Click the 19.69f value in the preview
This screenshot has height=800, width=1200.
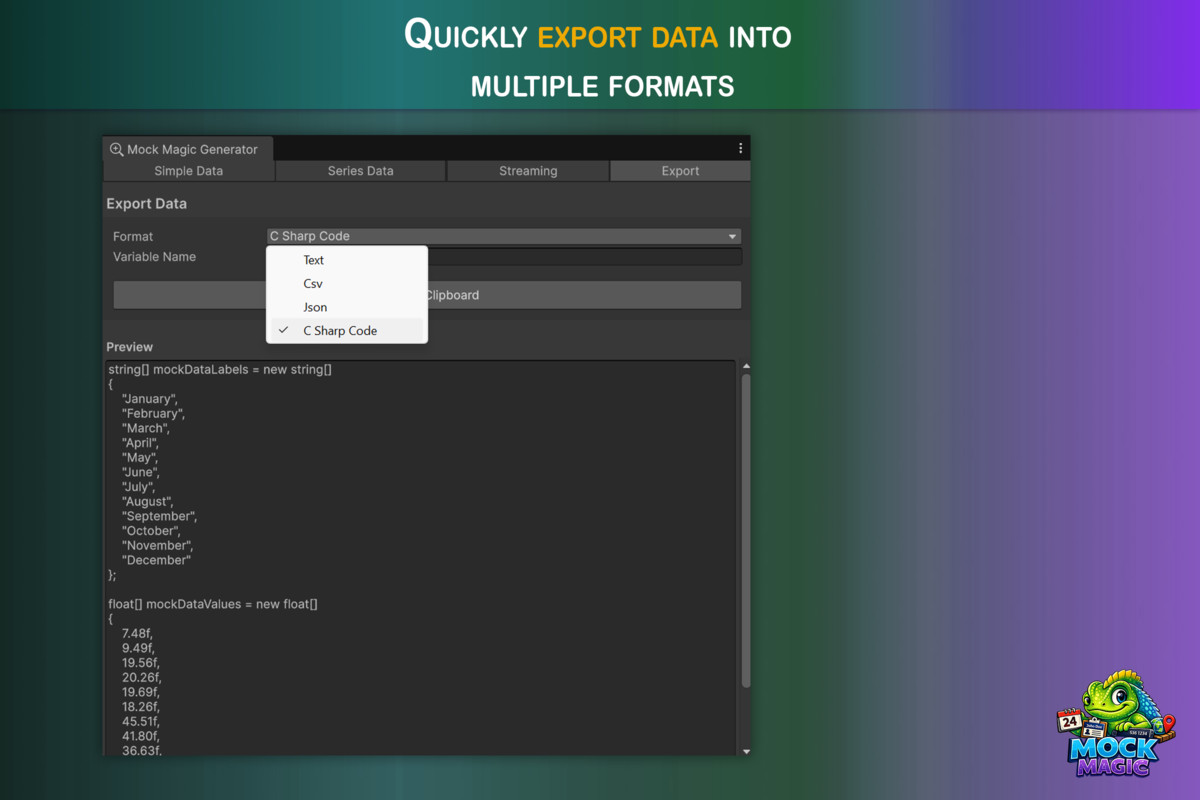click(x=140, y=692)
